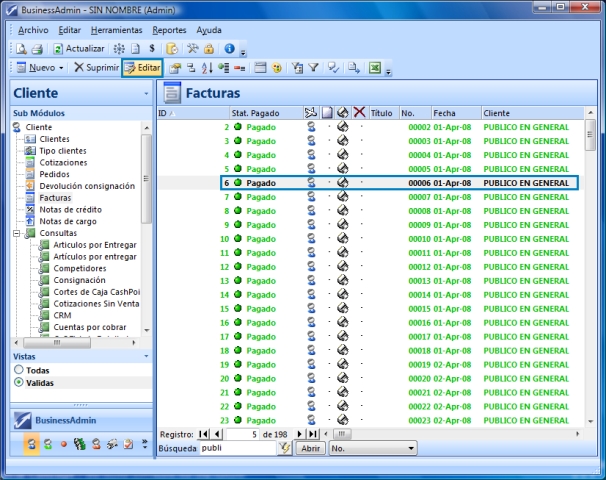606x480 pixels.
Task: Click the Suprimir button
Action: tap(96, 68)
